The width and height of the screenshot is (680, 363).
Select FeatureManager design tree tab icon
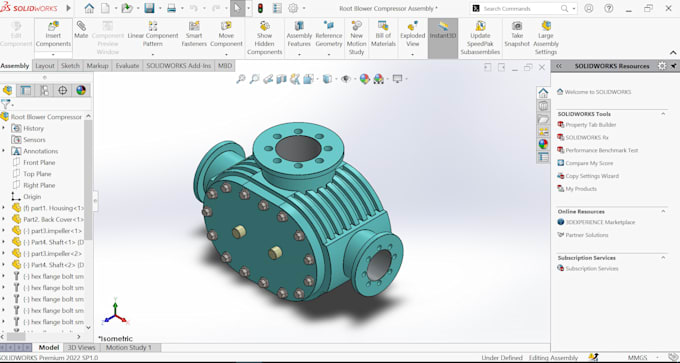coord(7,90)
